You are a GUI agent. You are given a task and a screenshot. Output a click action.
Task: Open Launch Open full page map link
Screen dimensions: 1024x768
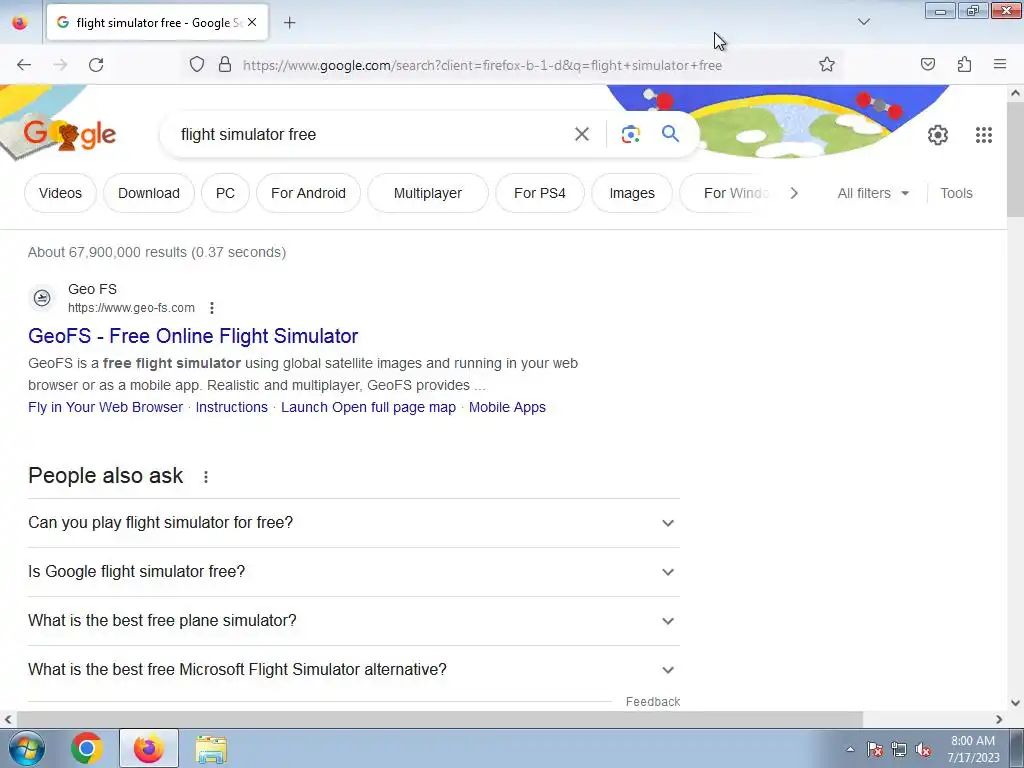(x=368, y=407)
